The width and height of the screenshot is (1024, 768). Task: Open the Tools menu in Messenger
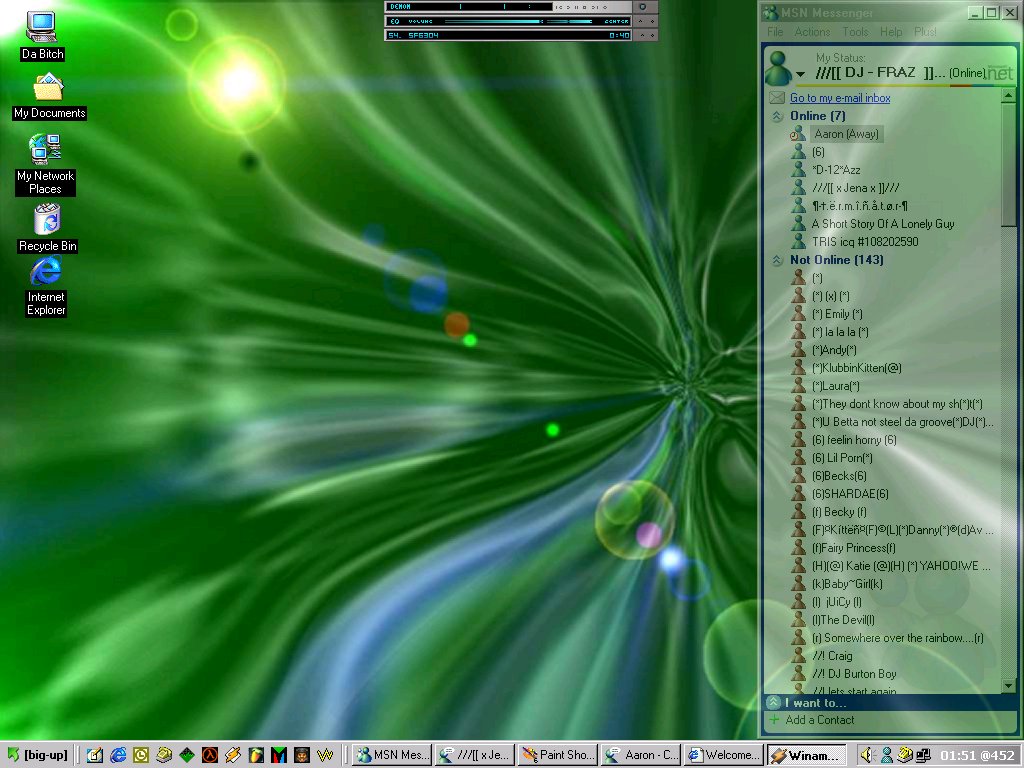[x=855, y=32]
